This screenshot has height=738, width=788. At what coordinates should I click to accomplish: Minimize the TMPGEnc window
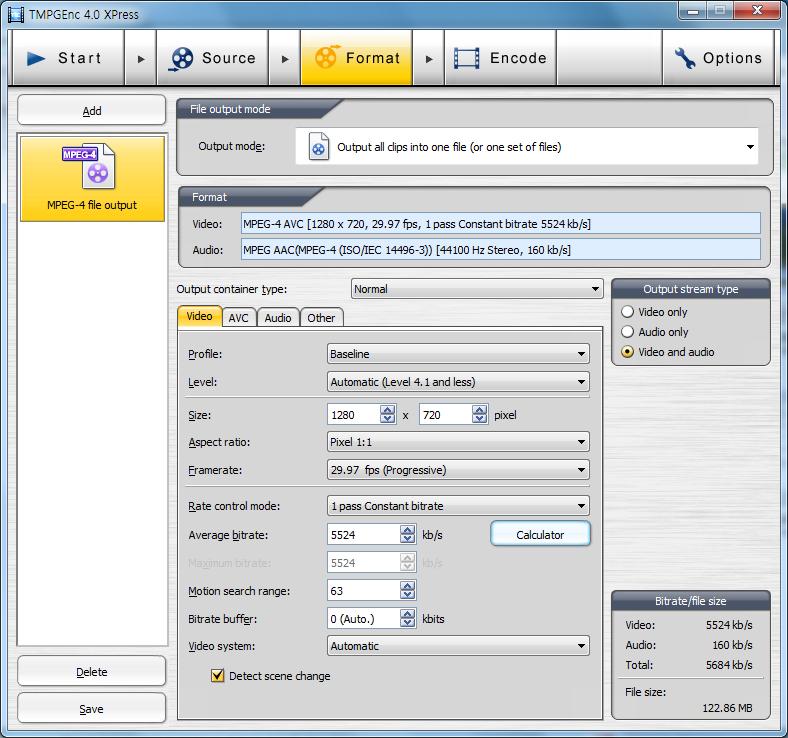(x=693, y=11)
